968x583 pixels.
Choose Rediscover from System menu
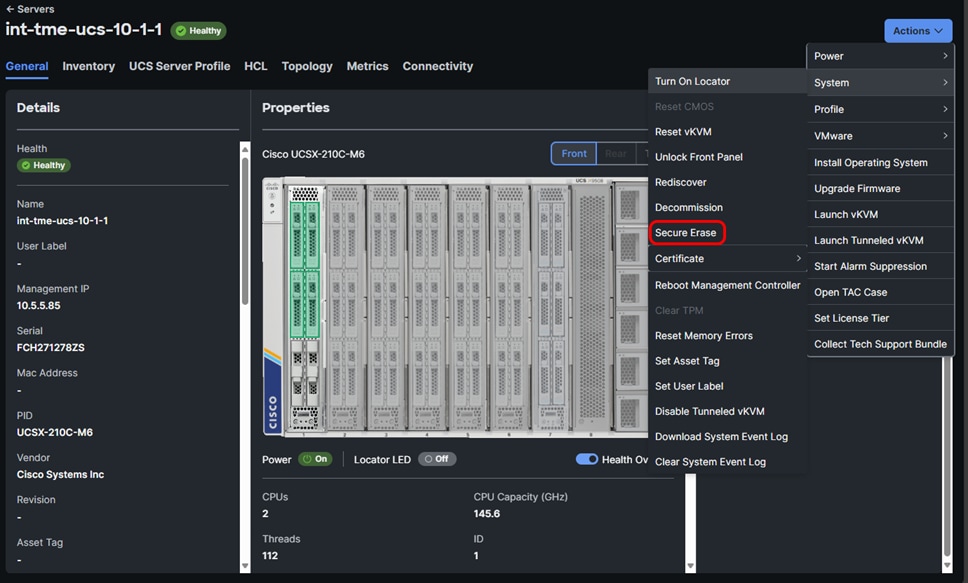pos(727,183)
